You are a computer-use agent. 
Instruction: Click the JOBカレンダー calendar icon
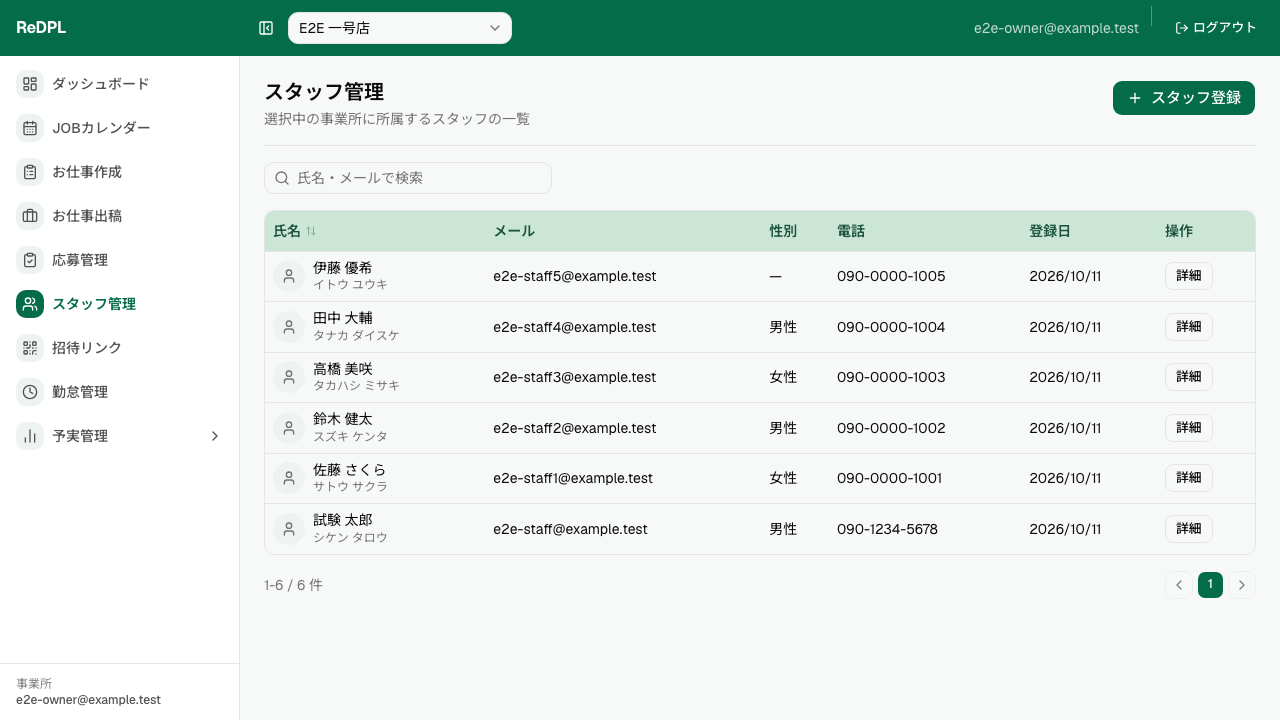click(30, 128)
